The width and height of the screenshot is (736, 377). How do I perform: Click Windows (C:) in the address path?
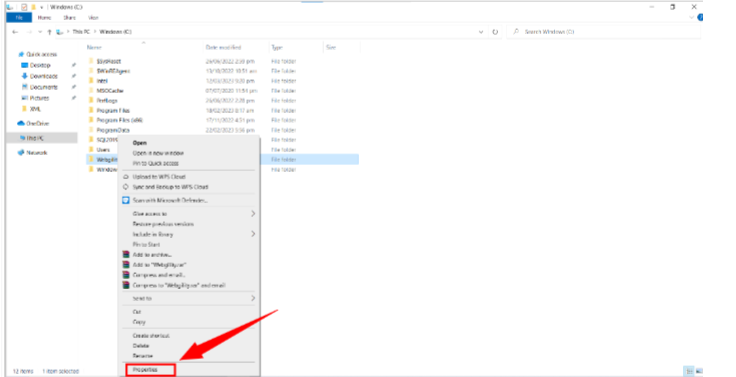pyautogui.click(x=115, y=32)
